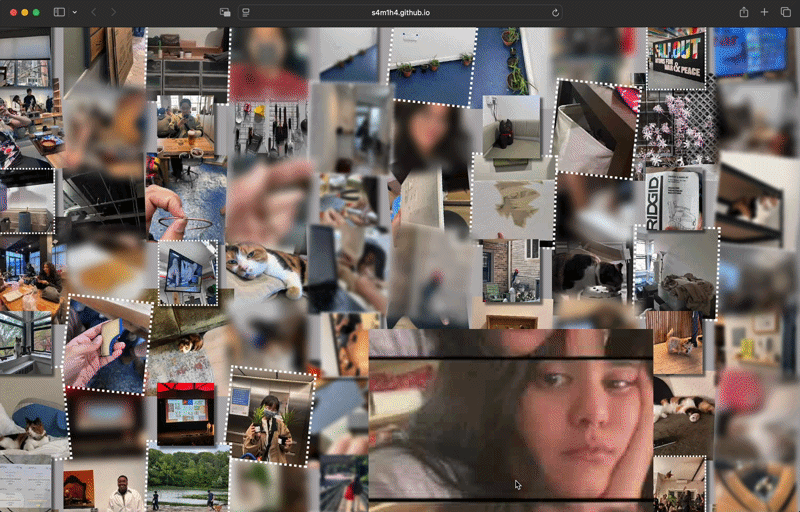Open the Reader view icon beside address bar
This screenshot has height=512, width=800.
tap(246, 12)
